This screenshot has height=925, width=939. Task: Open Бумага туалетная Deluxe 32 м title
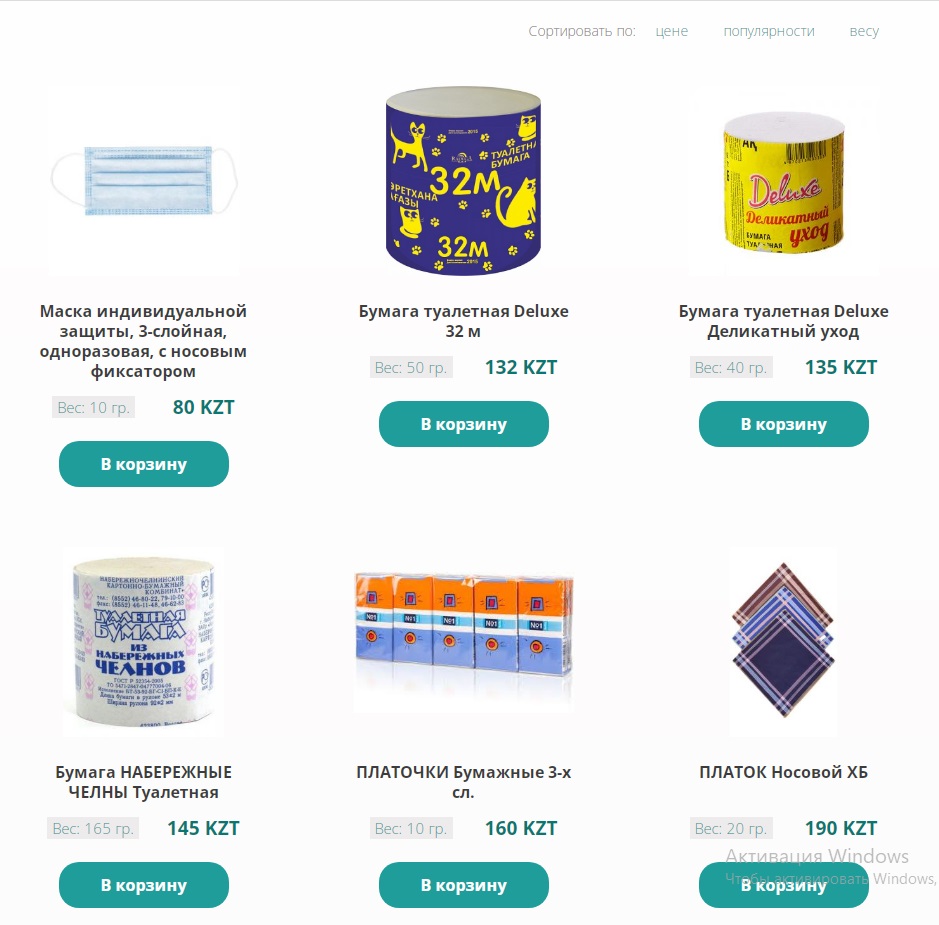[464, 321]
